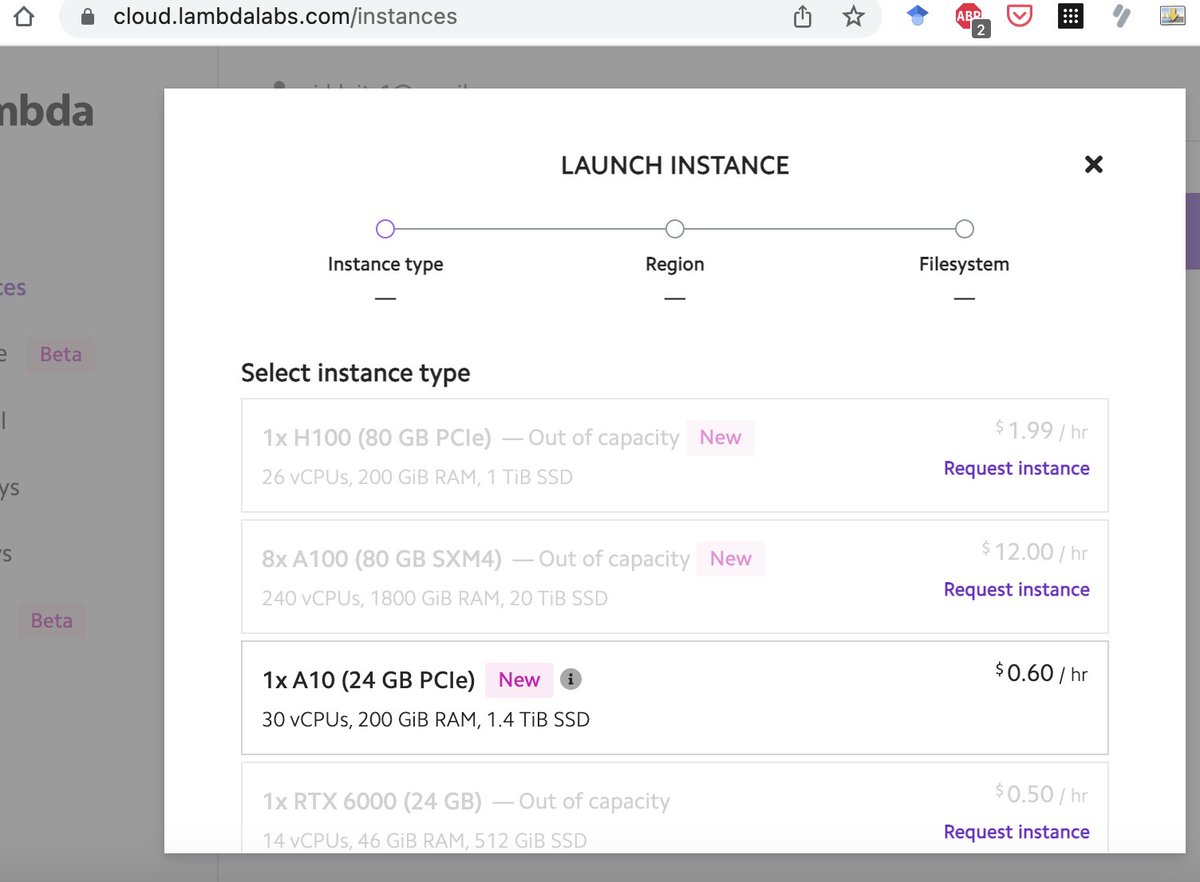The image size is (1200, 882).
Task: Click the New badge on H100 row
Action: click(x=720, y=437)
